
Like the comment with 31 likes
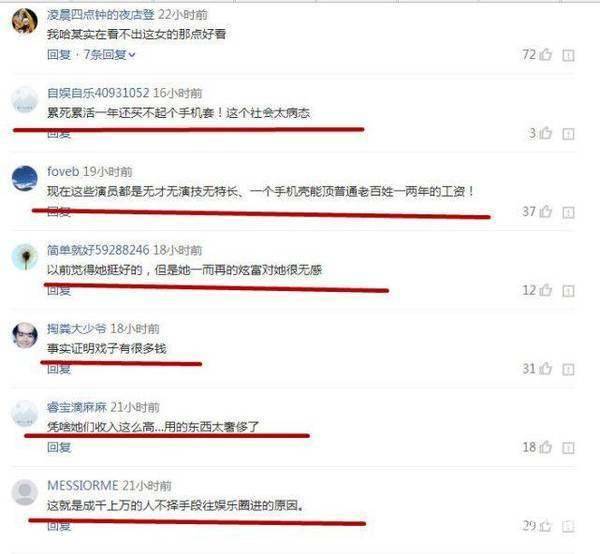point(545,369)
